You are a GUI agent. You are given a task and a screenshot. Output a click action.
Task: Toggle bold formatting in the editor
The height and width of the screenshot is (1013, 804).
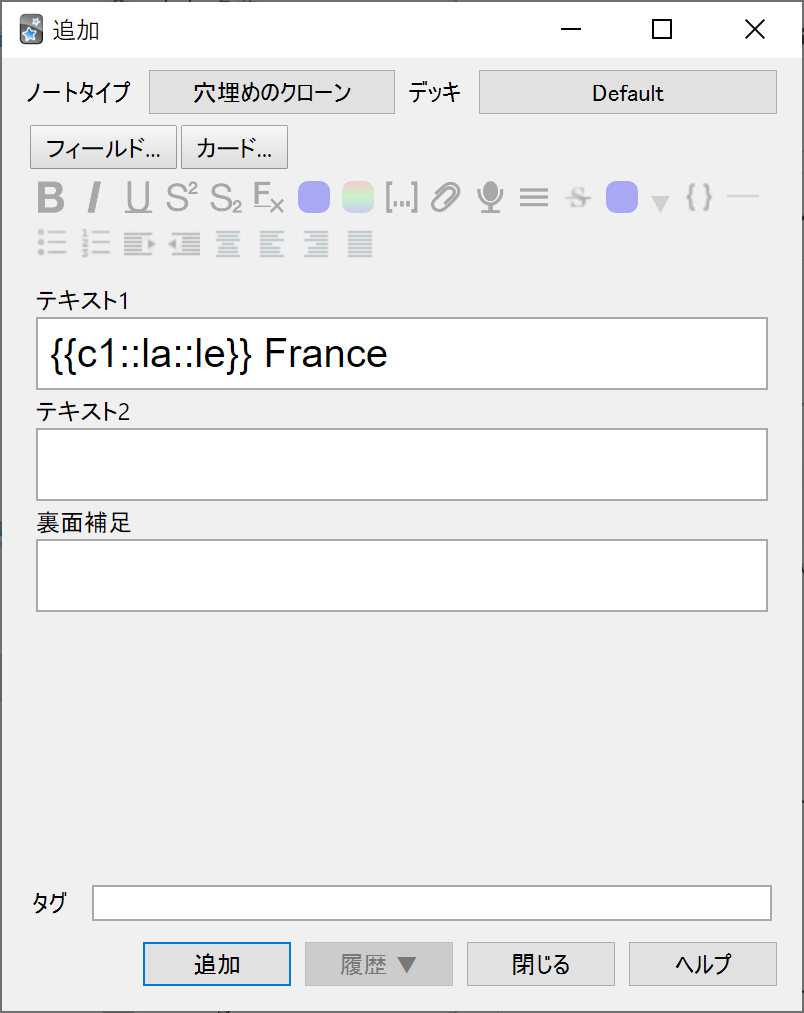[x=50, y=197]
